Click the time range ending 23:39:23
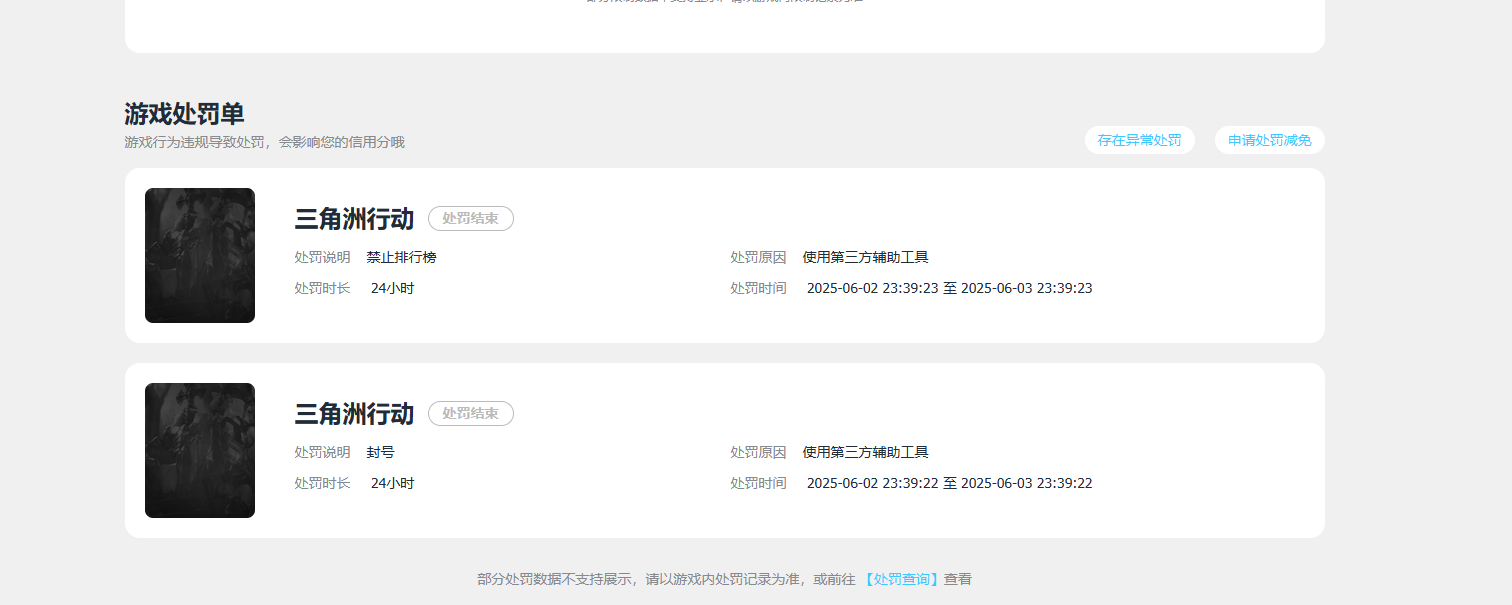1512x605 pixels. pos(949,288)
